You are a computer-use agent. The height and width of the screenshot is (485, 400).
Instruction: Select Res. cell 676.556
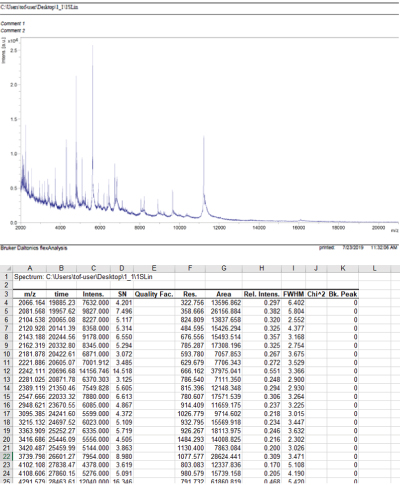(190, 337)
